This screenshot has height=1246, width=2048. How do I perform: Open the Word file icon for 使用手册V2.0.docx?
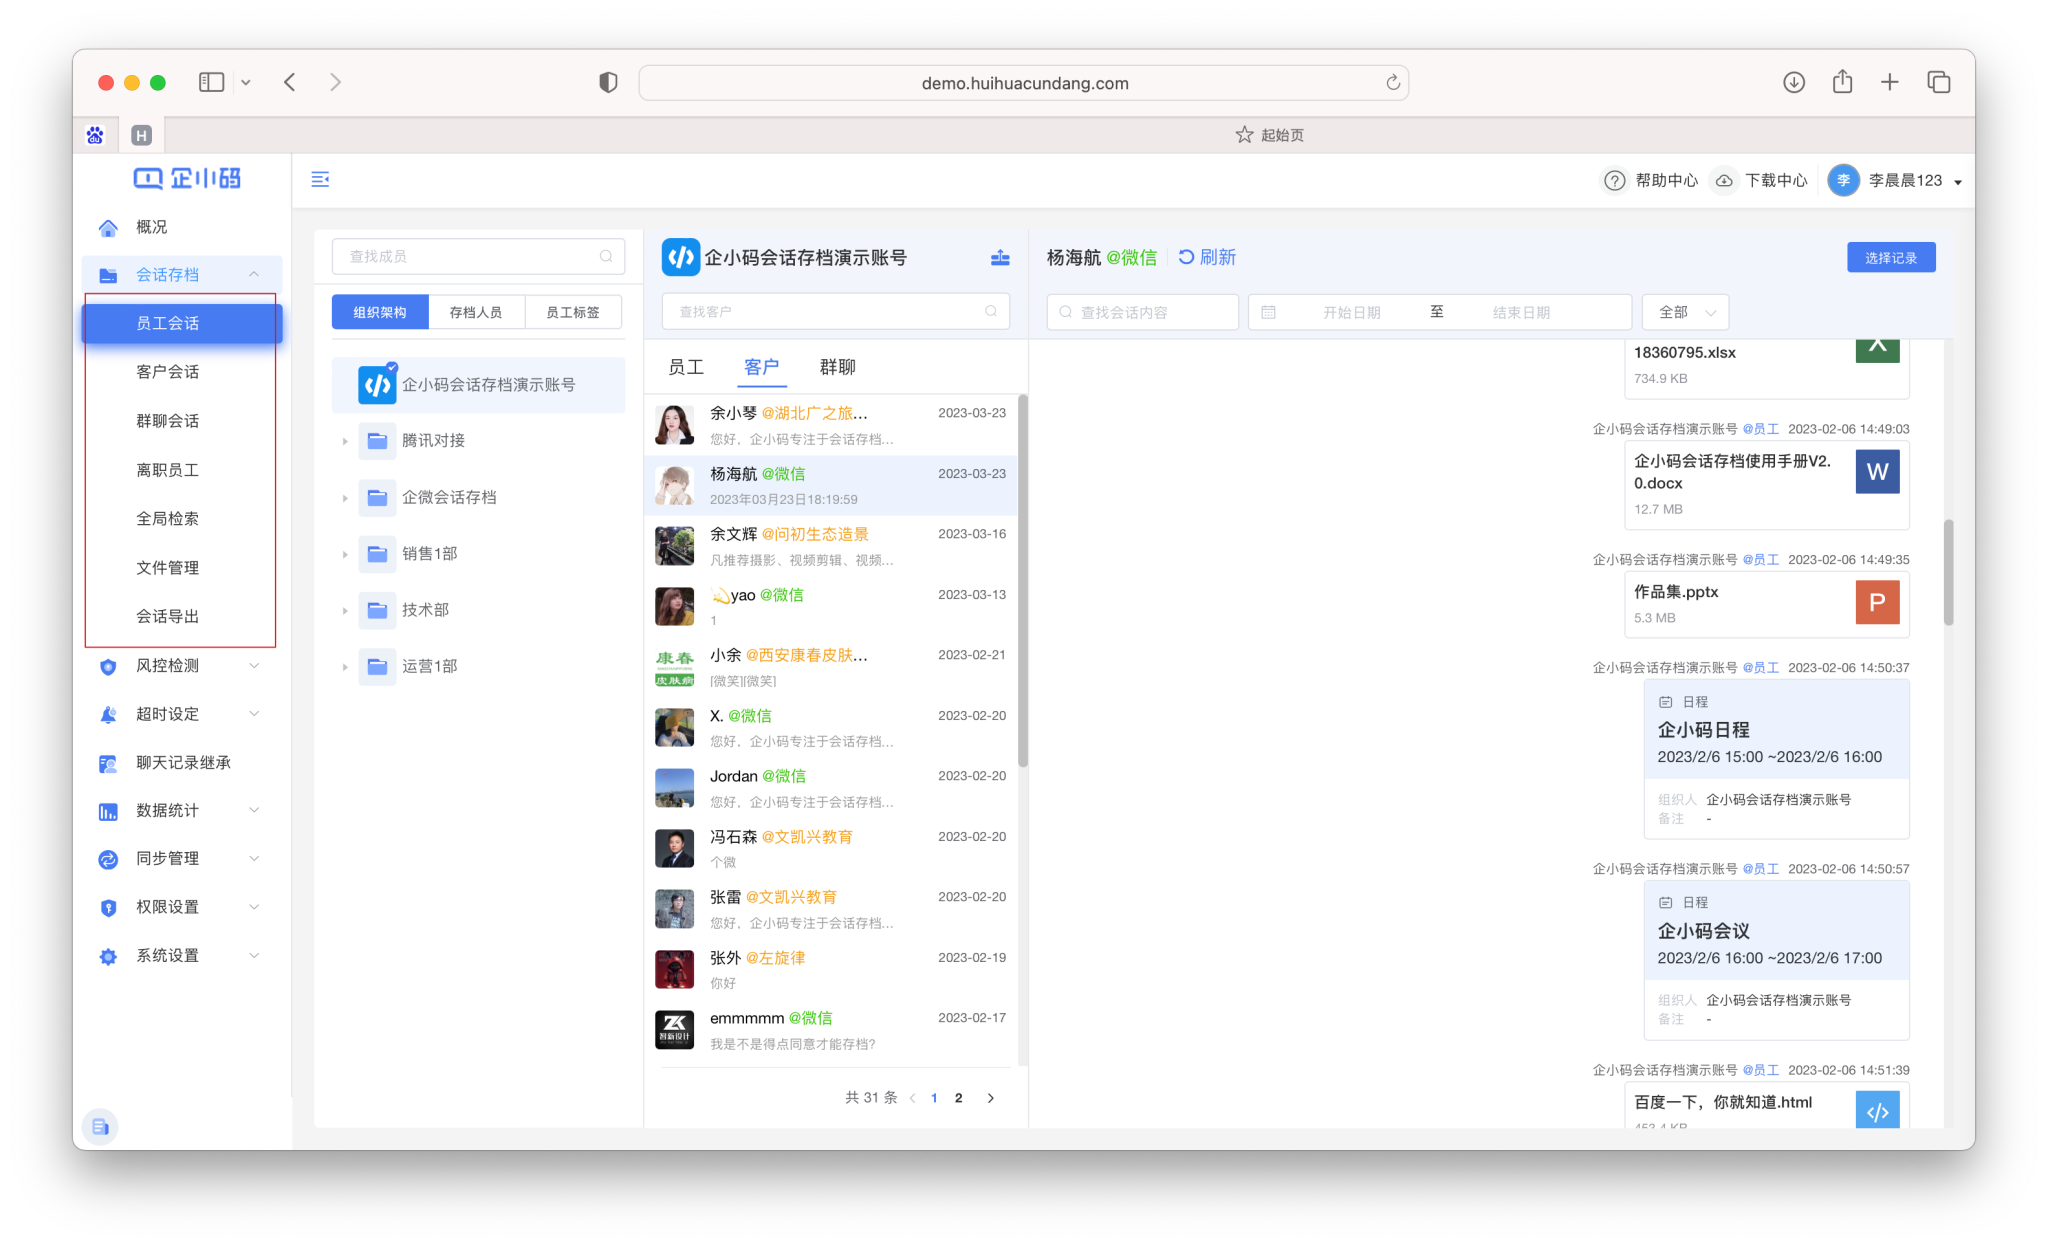pyautogui.click(x=1878, y=472)
